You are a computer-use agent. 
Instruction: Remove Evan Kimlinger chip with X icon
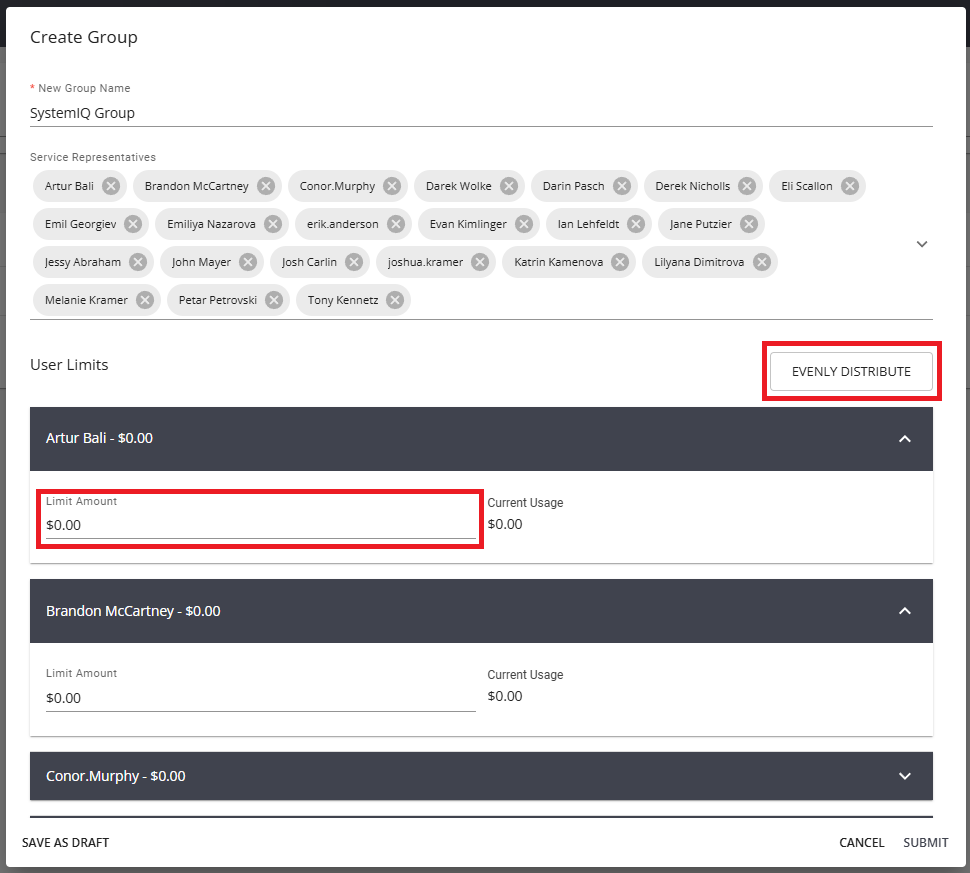point(524,224)
